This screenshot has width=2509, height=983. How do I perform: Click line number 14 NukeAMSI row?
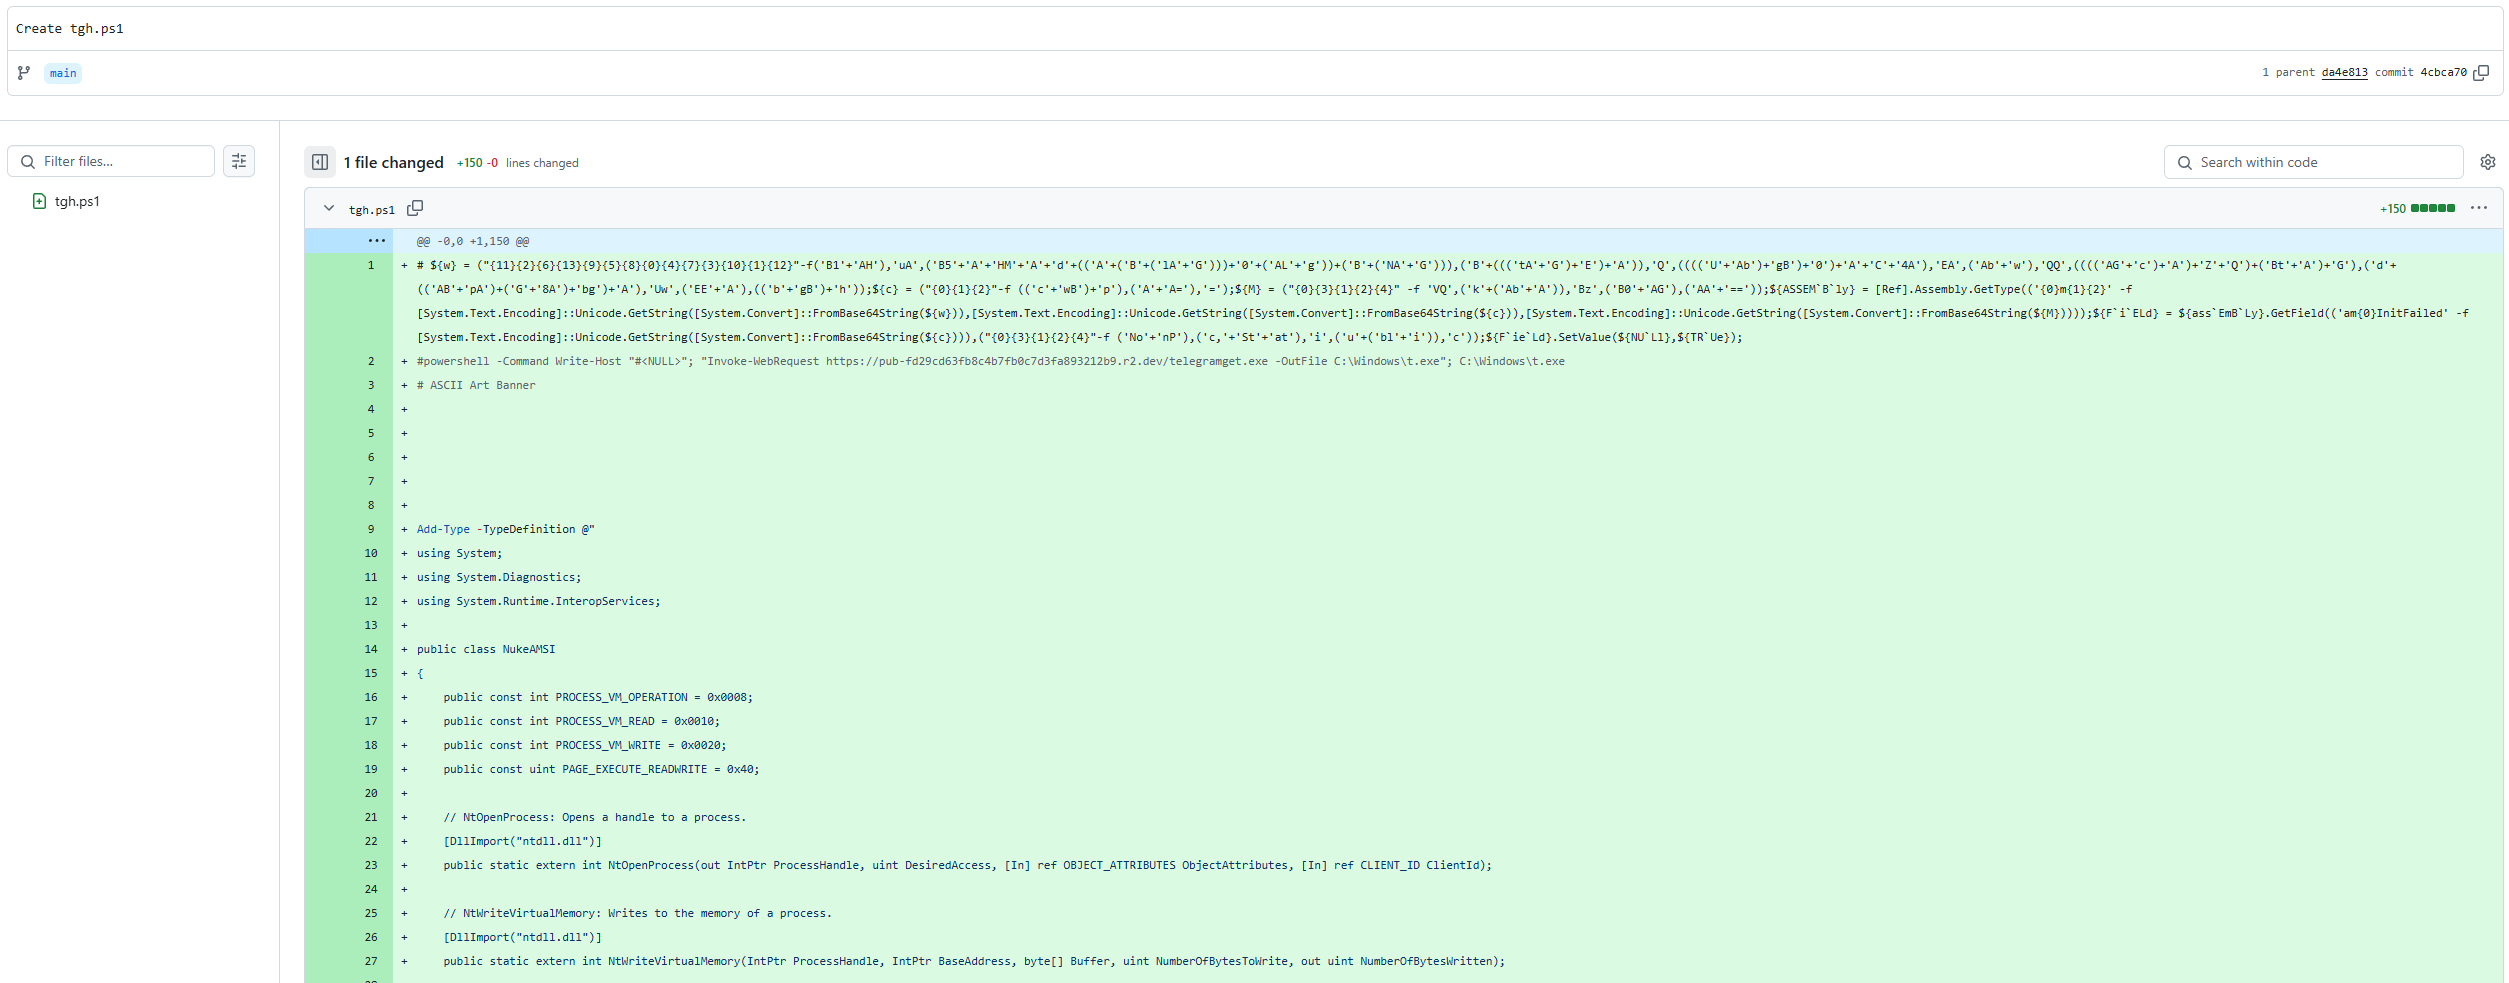tap(371, 649)
